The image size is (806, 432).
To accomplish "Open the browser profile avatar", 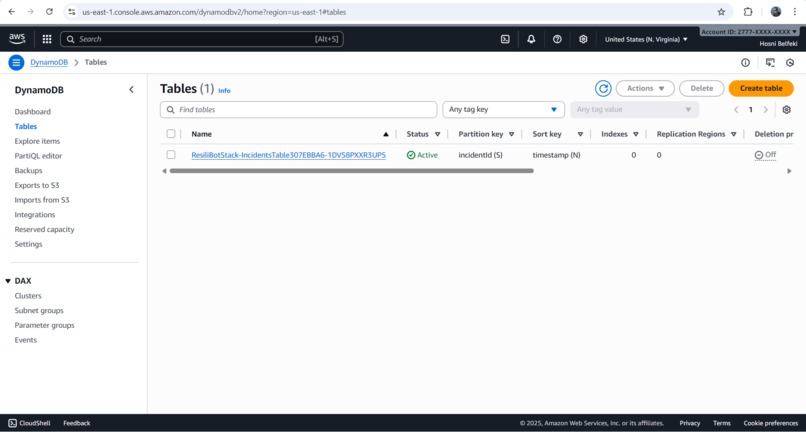I will [x=776, y=12].
